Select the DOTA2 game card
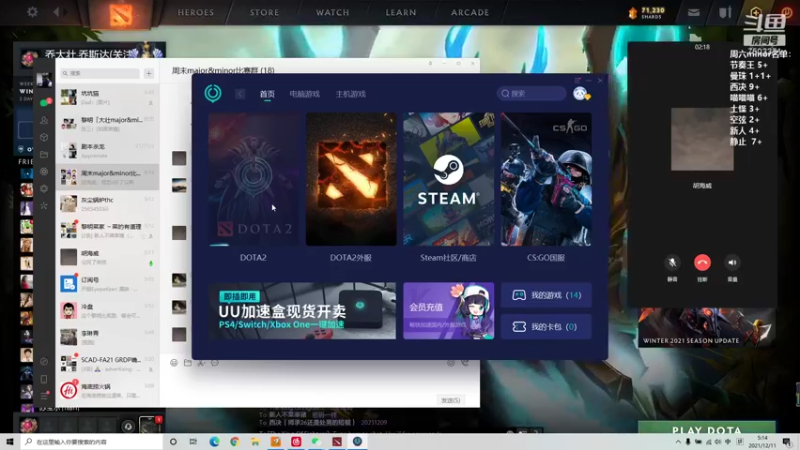Screen dimensions: 800x450 (254, 179)
